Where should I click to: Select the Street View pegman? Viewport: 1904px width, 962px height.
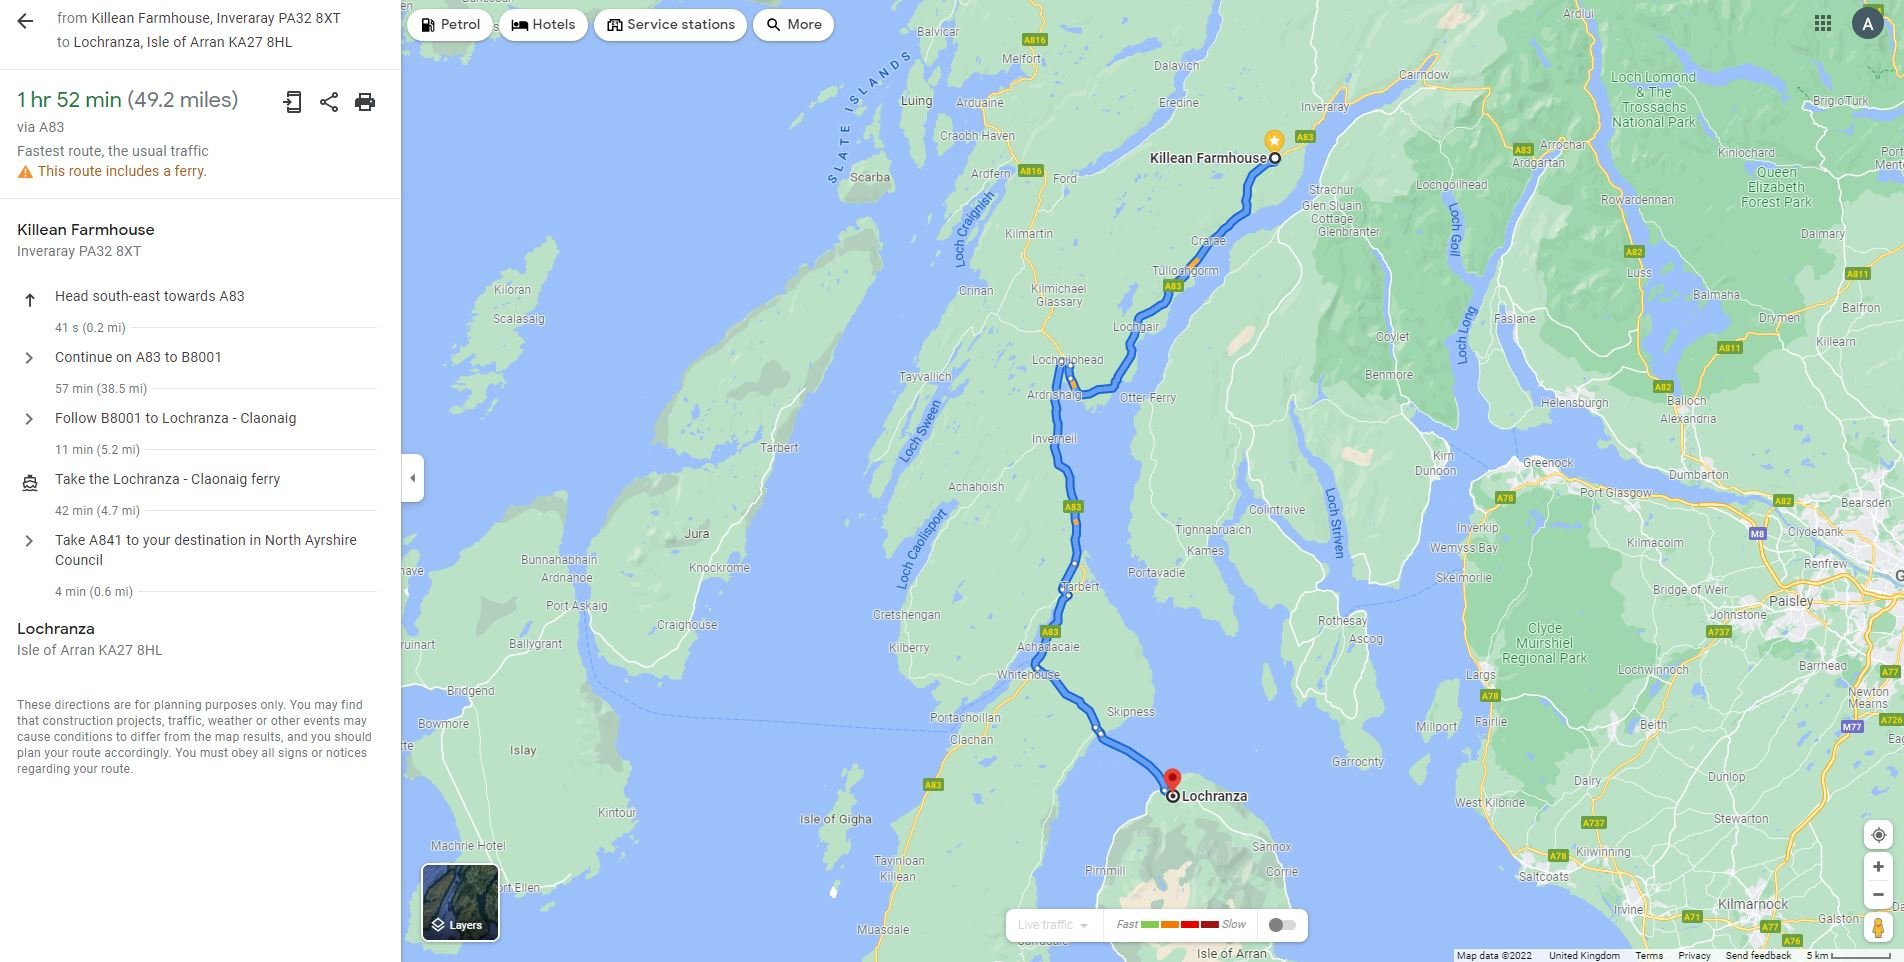click(x=1878, y=929)
